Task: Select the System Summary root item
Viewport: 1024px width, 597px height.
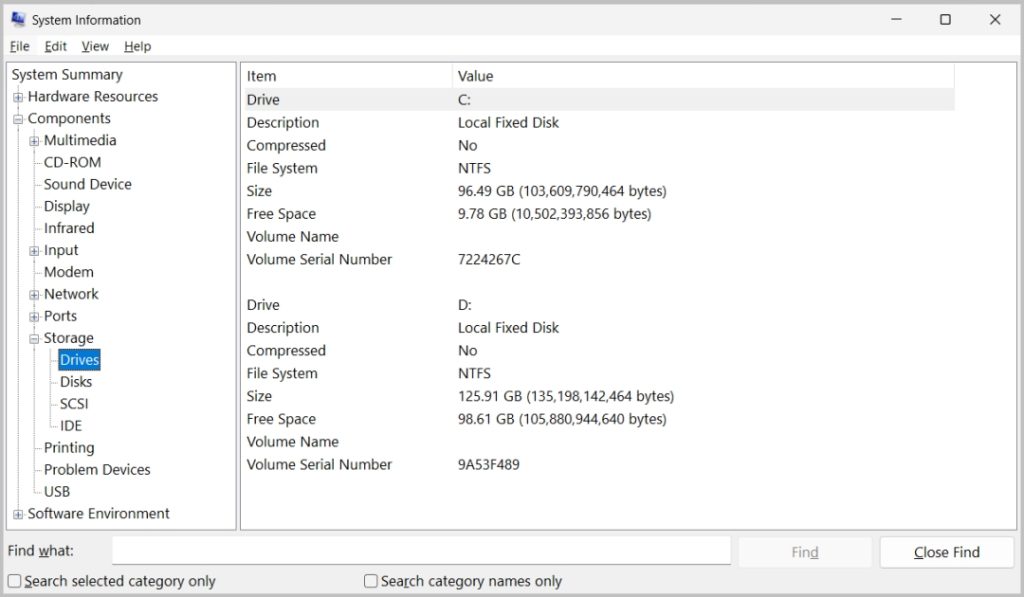Action: coord(67,75)
